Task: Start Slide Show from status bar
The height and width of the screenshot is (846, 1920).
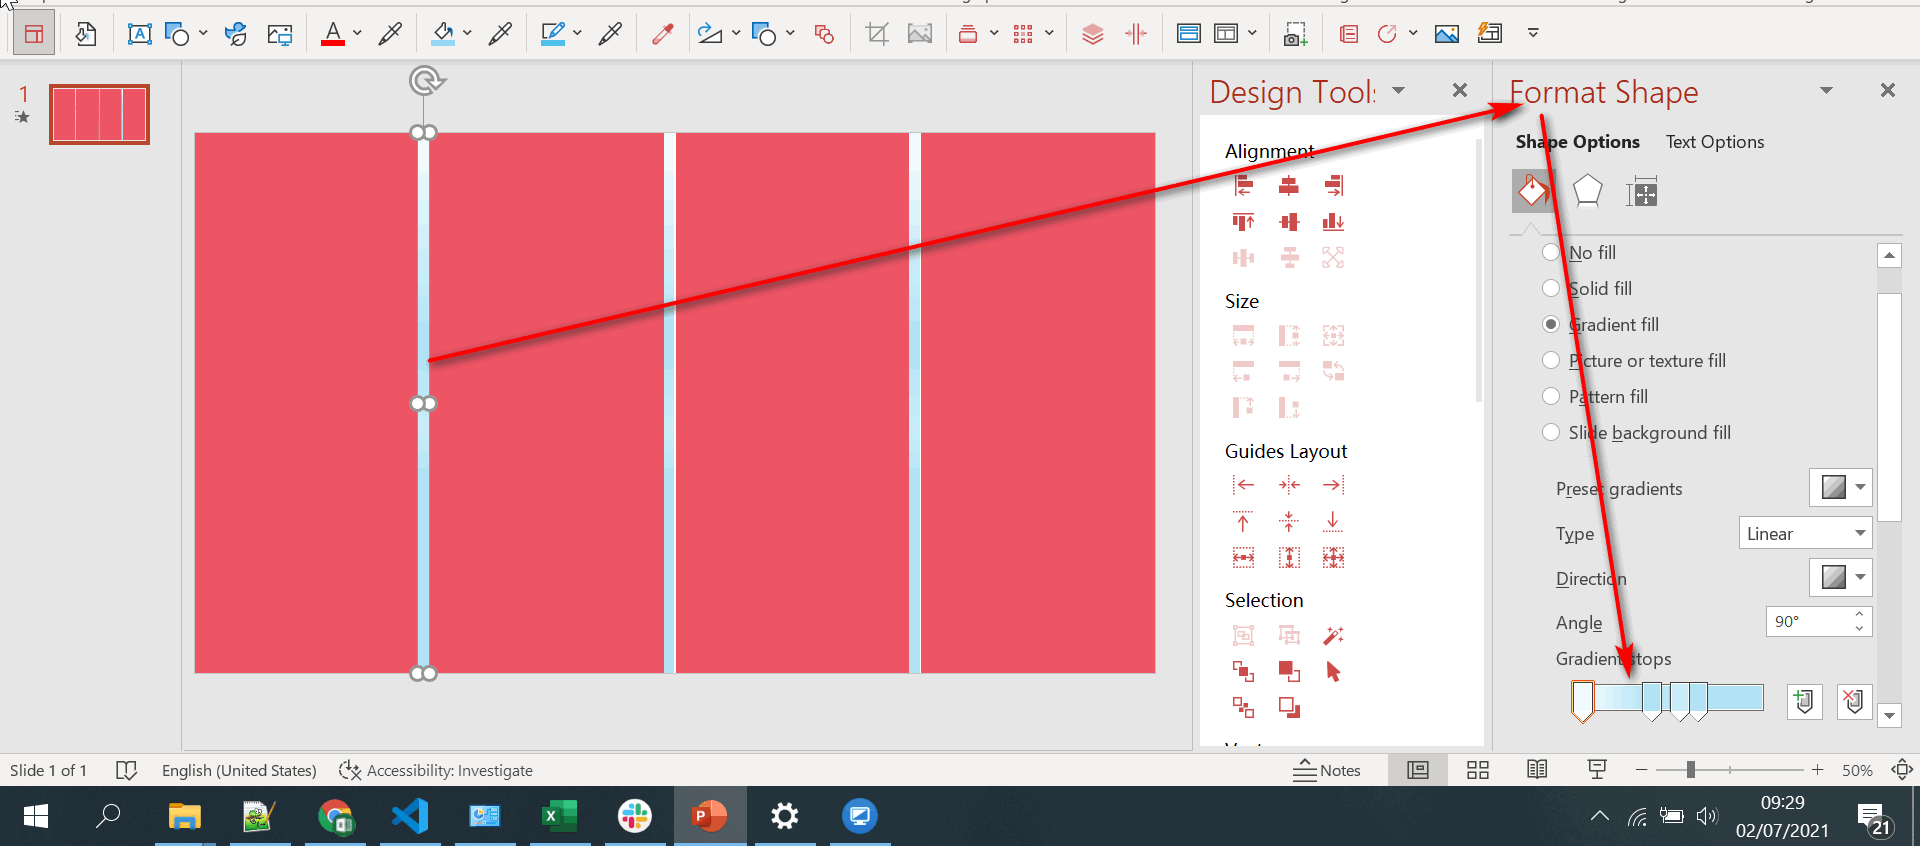Action: 1597,770
